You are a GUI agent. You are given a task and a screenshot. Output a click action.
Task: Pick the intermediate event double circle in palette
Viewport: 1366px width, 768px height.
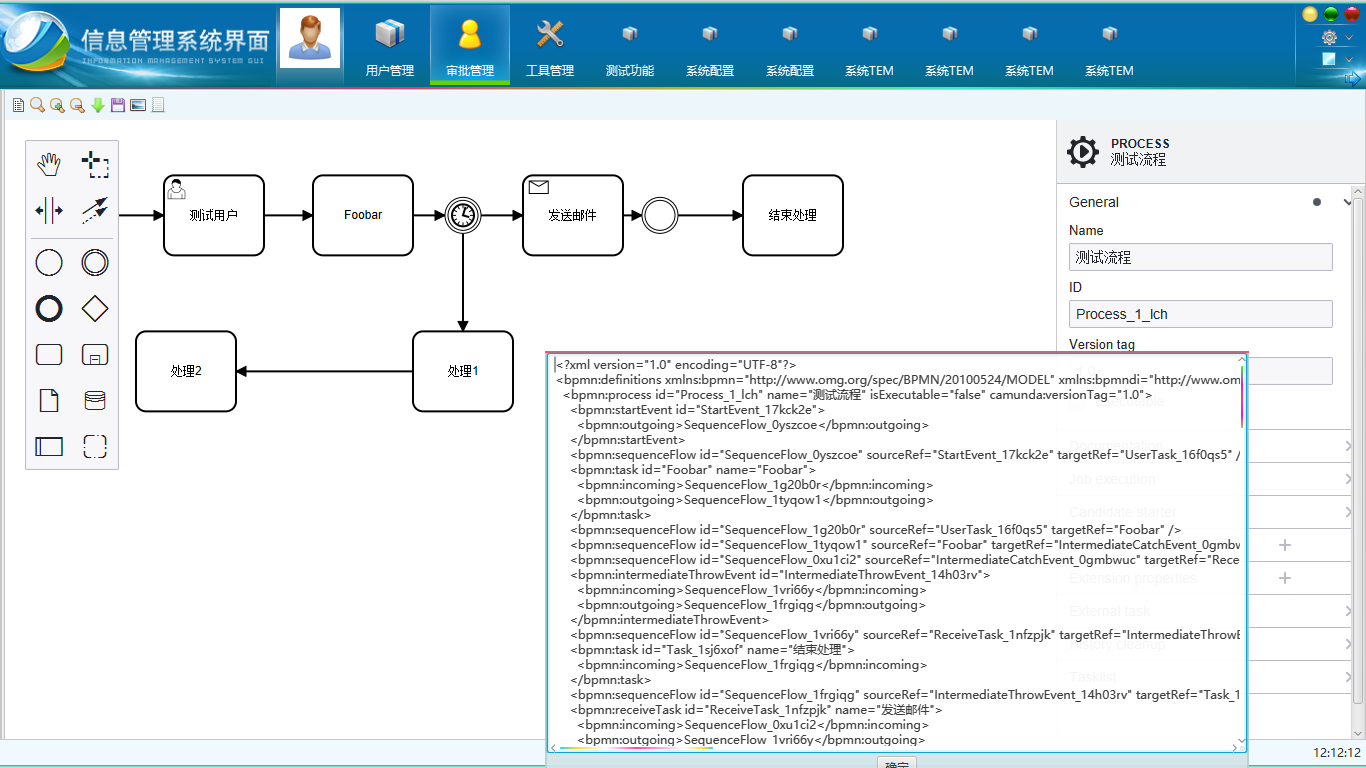click(x=95, y=263)
